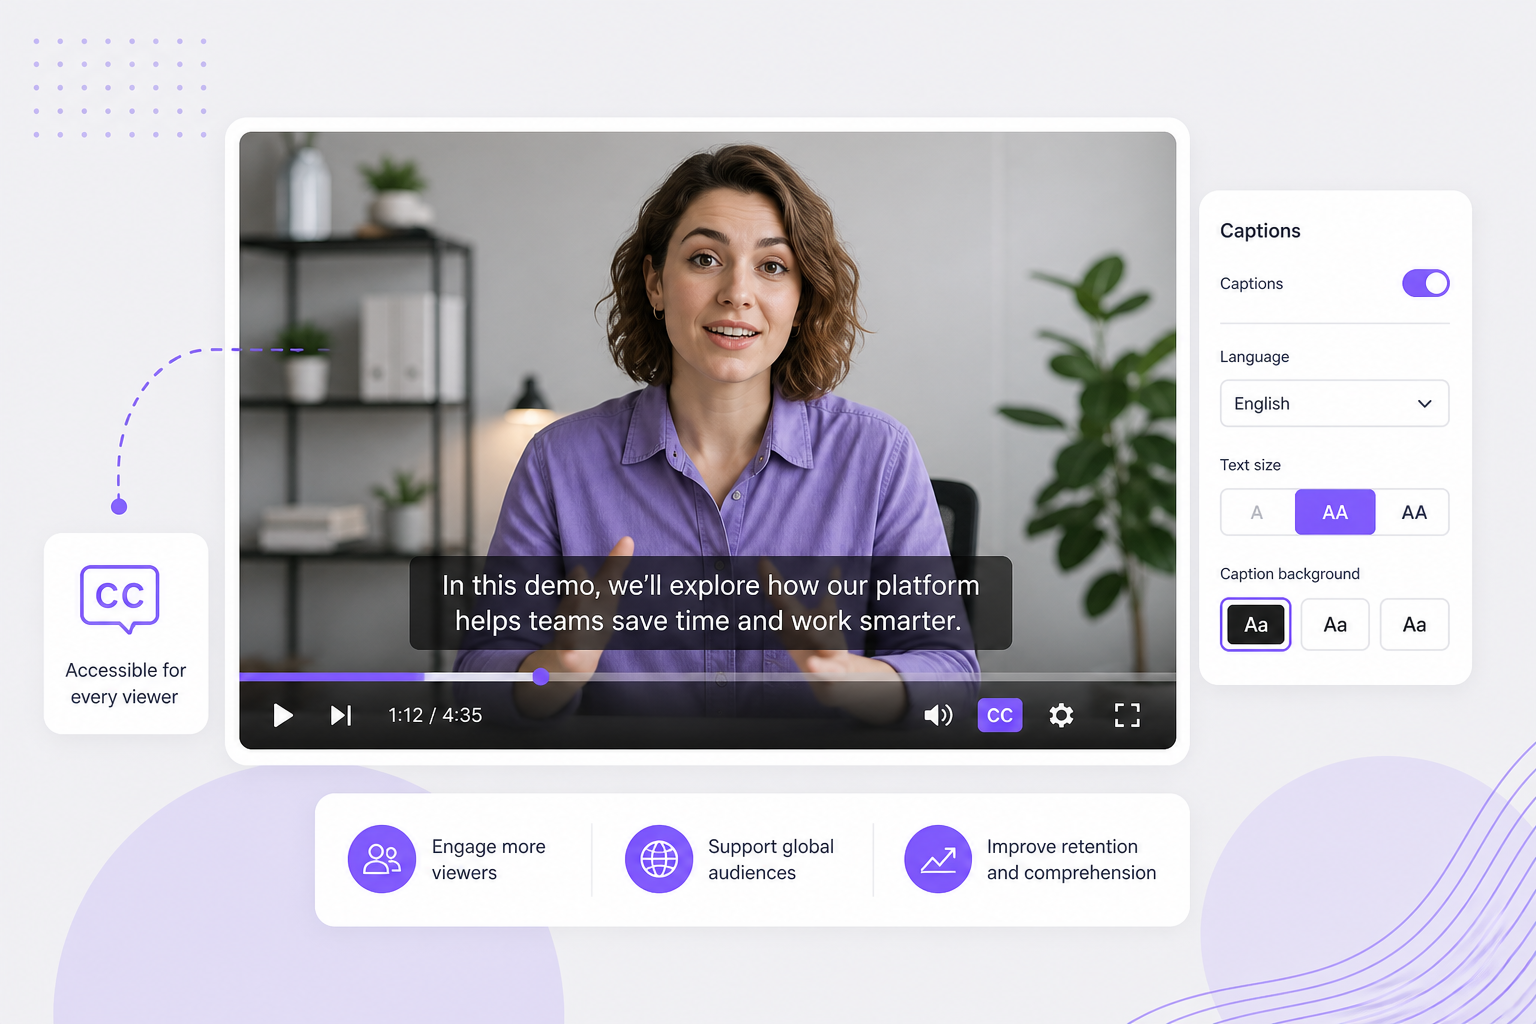This screenshot has width=1536, height=1024.
Task: Select the small 'A' text size
Action: tap(1257, 512)
